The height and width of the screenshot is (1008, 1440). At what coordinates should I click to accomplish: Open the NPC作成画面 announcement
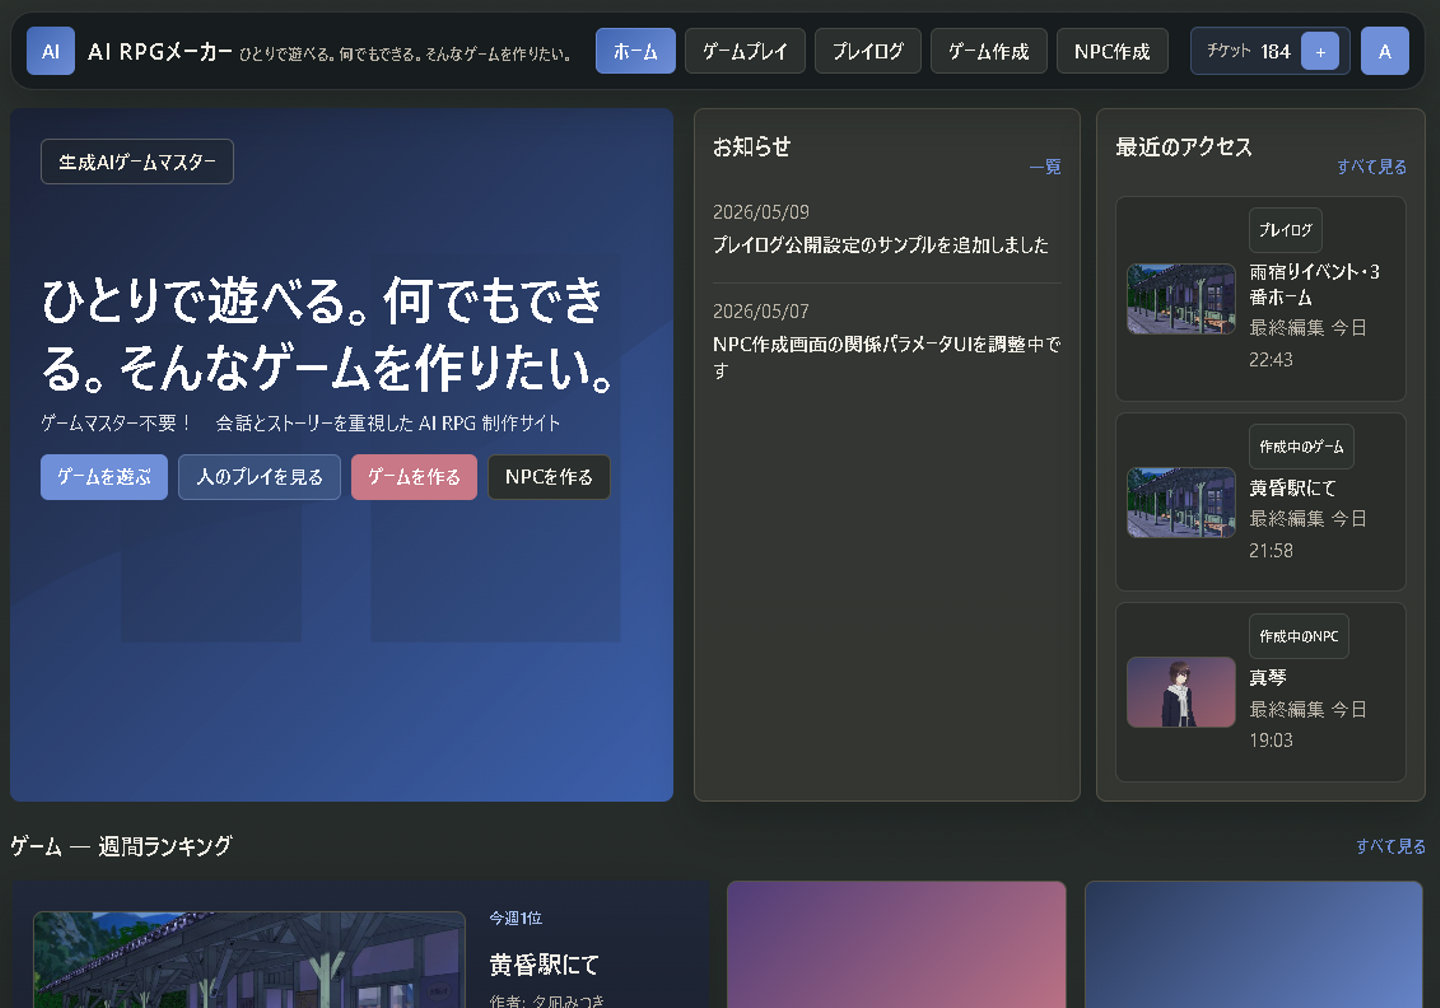[887, 357]
